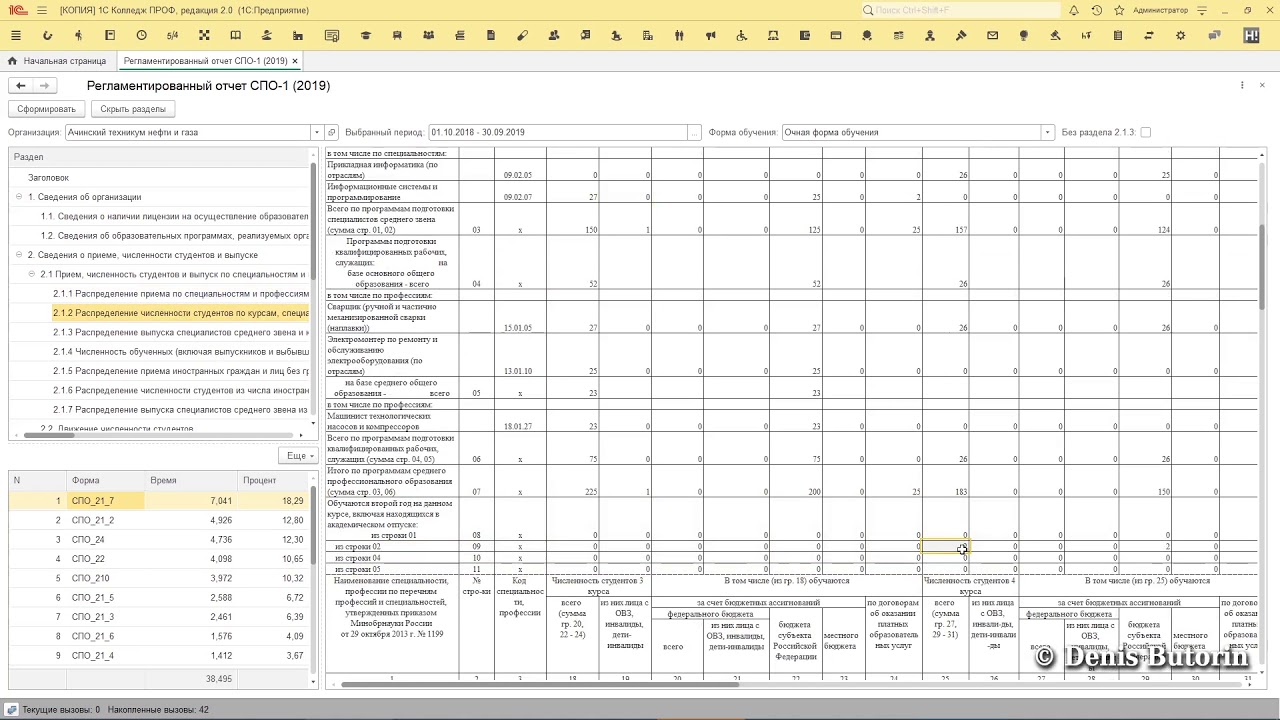Select the СПО_21_7 row in forms table

point(160,500)
